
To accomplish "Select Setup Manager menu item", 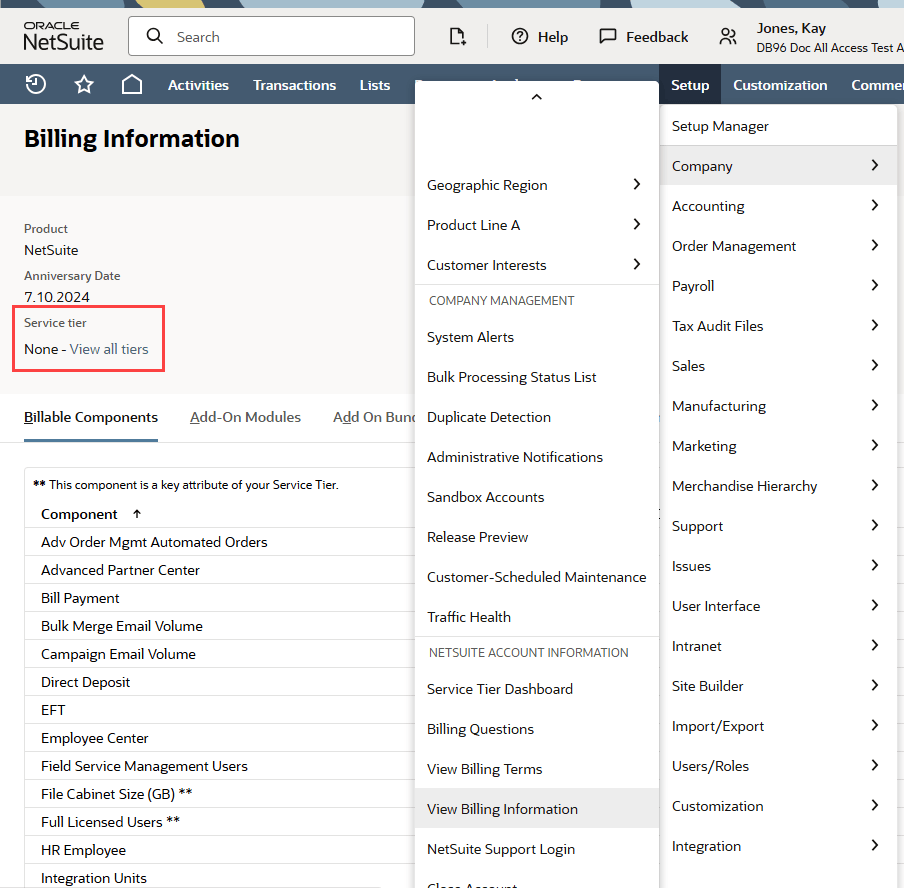I will click(x=778, y=126).
